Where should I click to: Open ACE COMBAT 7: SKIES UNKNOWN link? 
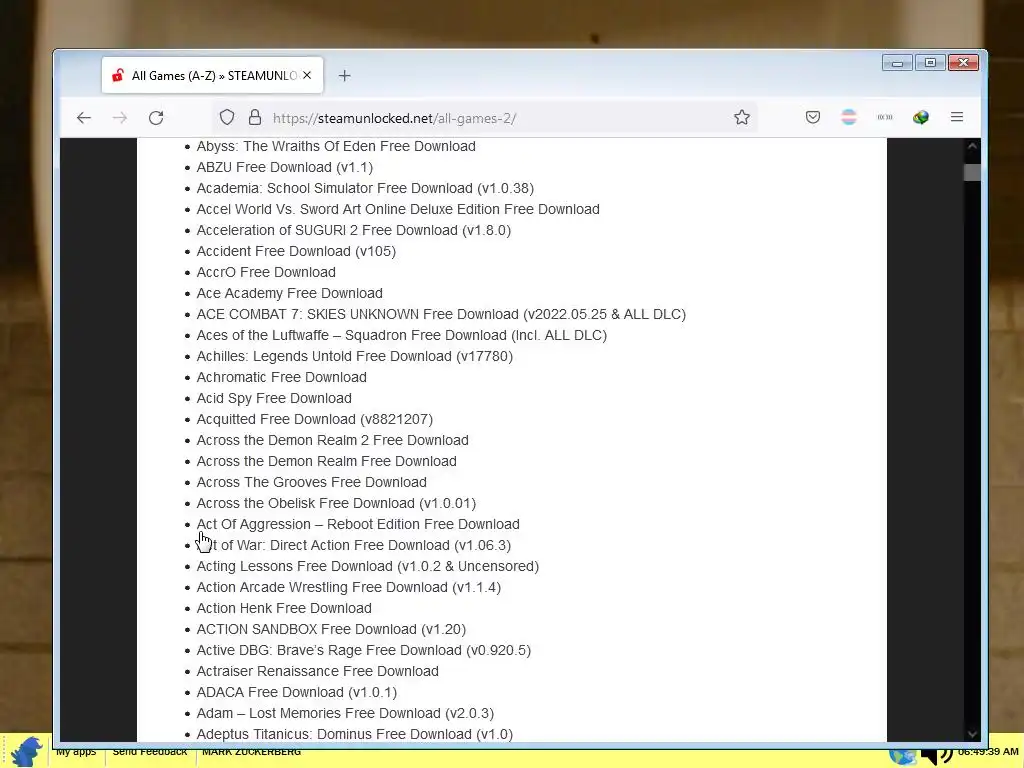point(441,314)
